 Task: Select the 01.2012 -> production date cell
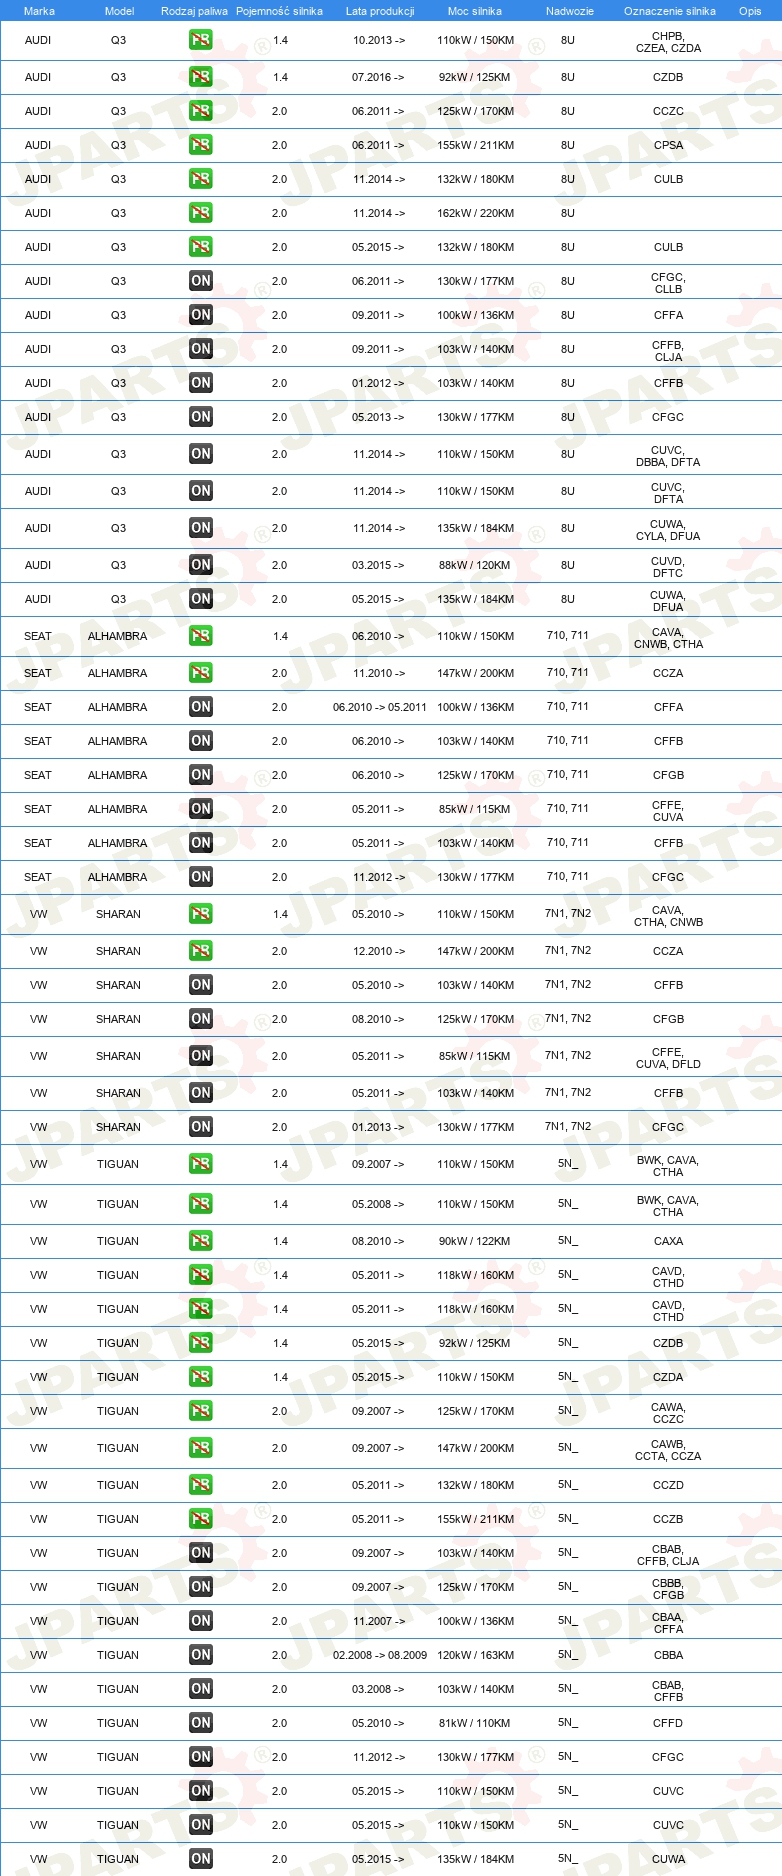pos(379,383)
